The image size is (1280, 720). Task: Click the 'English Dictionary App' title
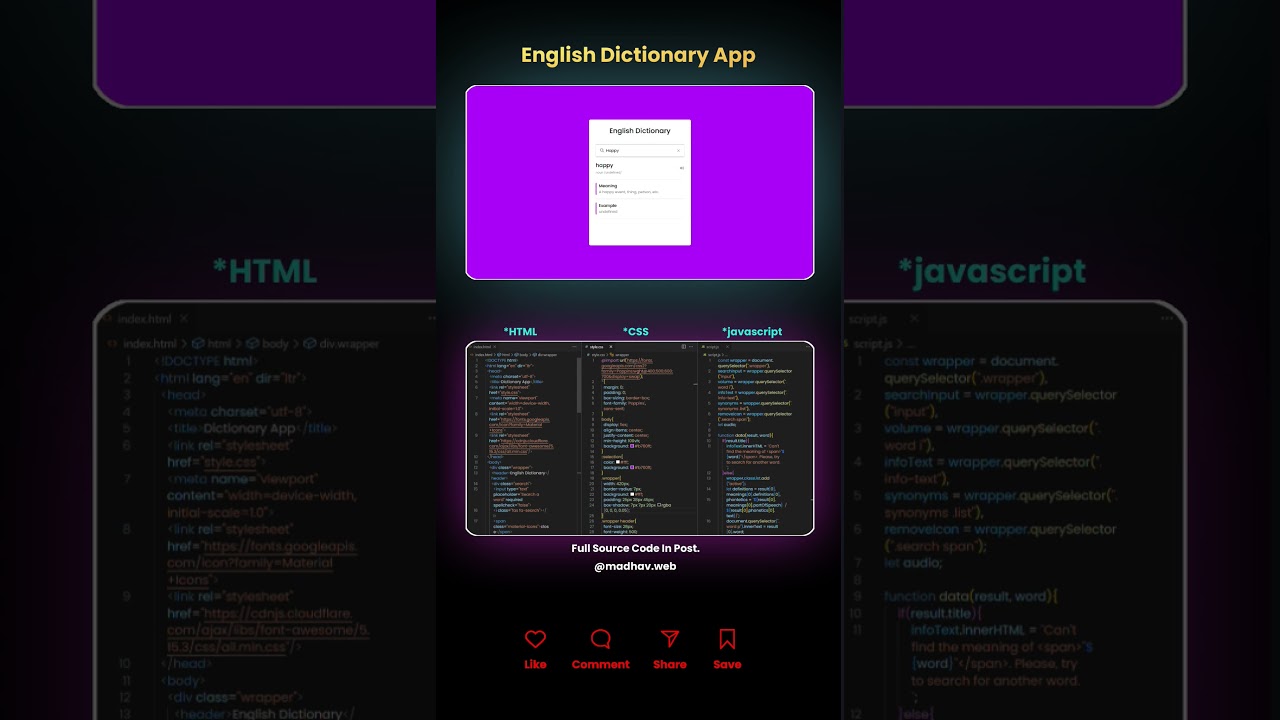(x=638, y=55)
